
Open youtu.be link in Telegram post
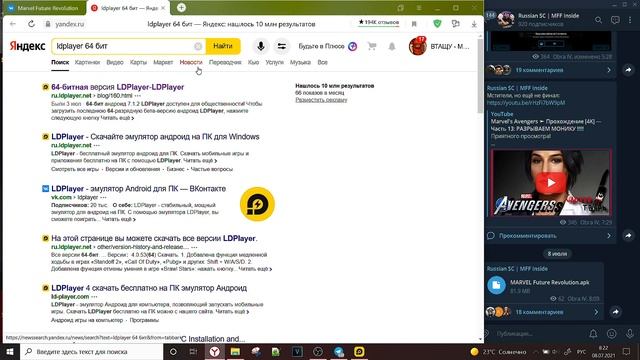pyautogui.click(x=526, y=103)
